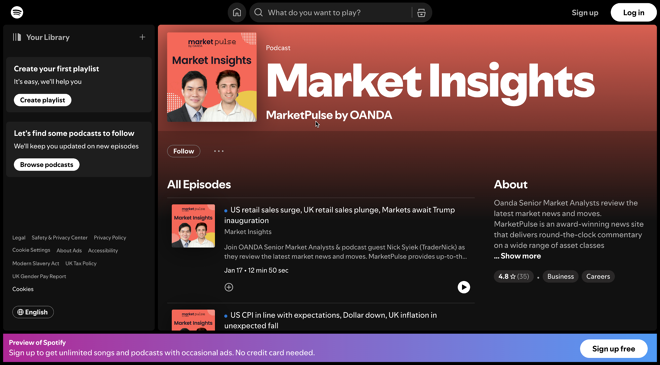Open the US retail sales surge episode title
The height and width of the screenshot is (365, 660).
(x=339, y=215)
